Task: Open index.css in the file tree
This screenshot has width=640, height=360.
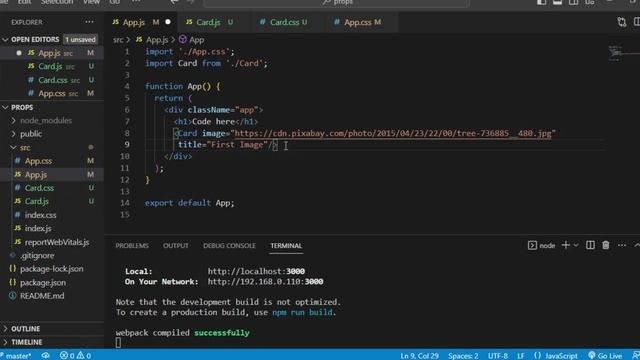Action: point(52,215)
